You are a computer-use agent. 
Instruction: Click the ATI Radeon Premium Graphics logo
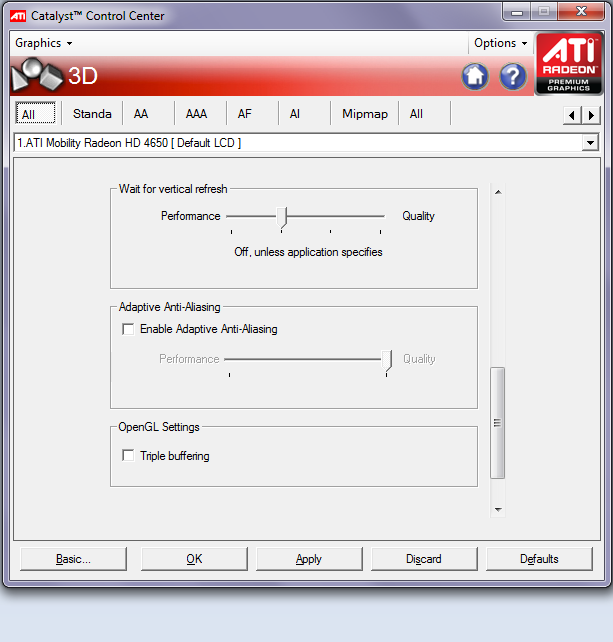click(x=568, y=64)
